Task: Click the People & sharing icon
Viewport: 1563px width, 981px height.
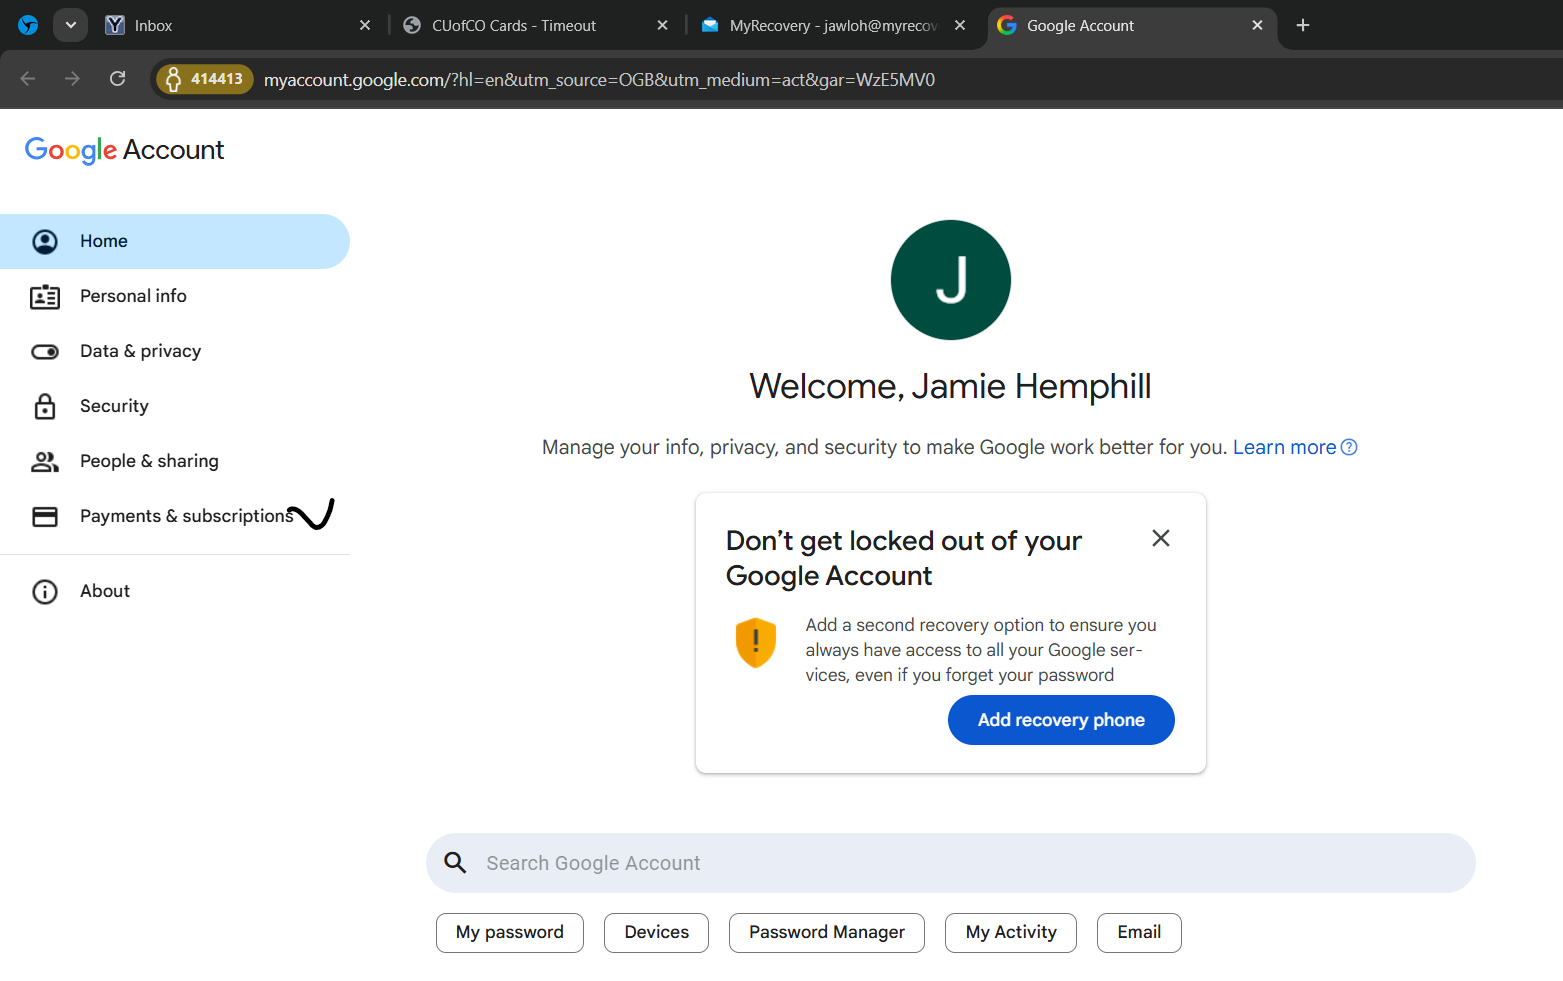Action: (45, 461)
